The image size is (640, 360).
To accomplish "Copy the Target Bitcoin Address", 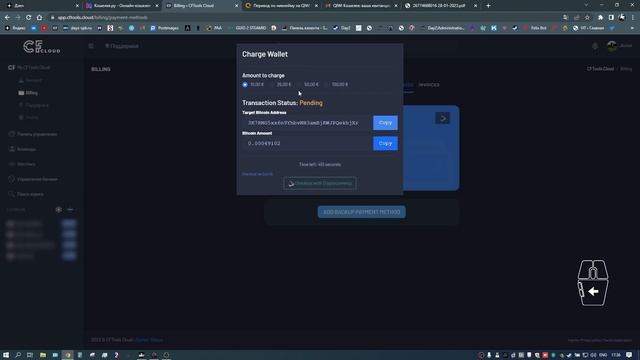I will pos(385,122).
